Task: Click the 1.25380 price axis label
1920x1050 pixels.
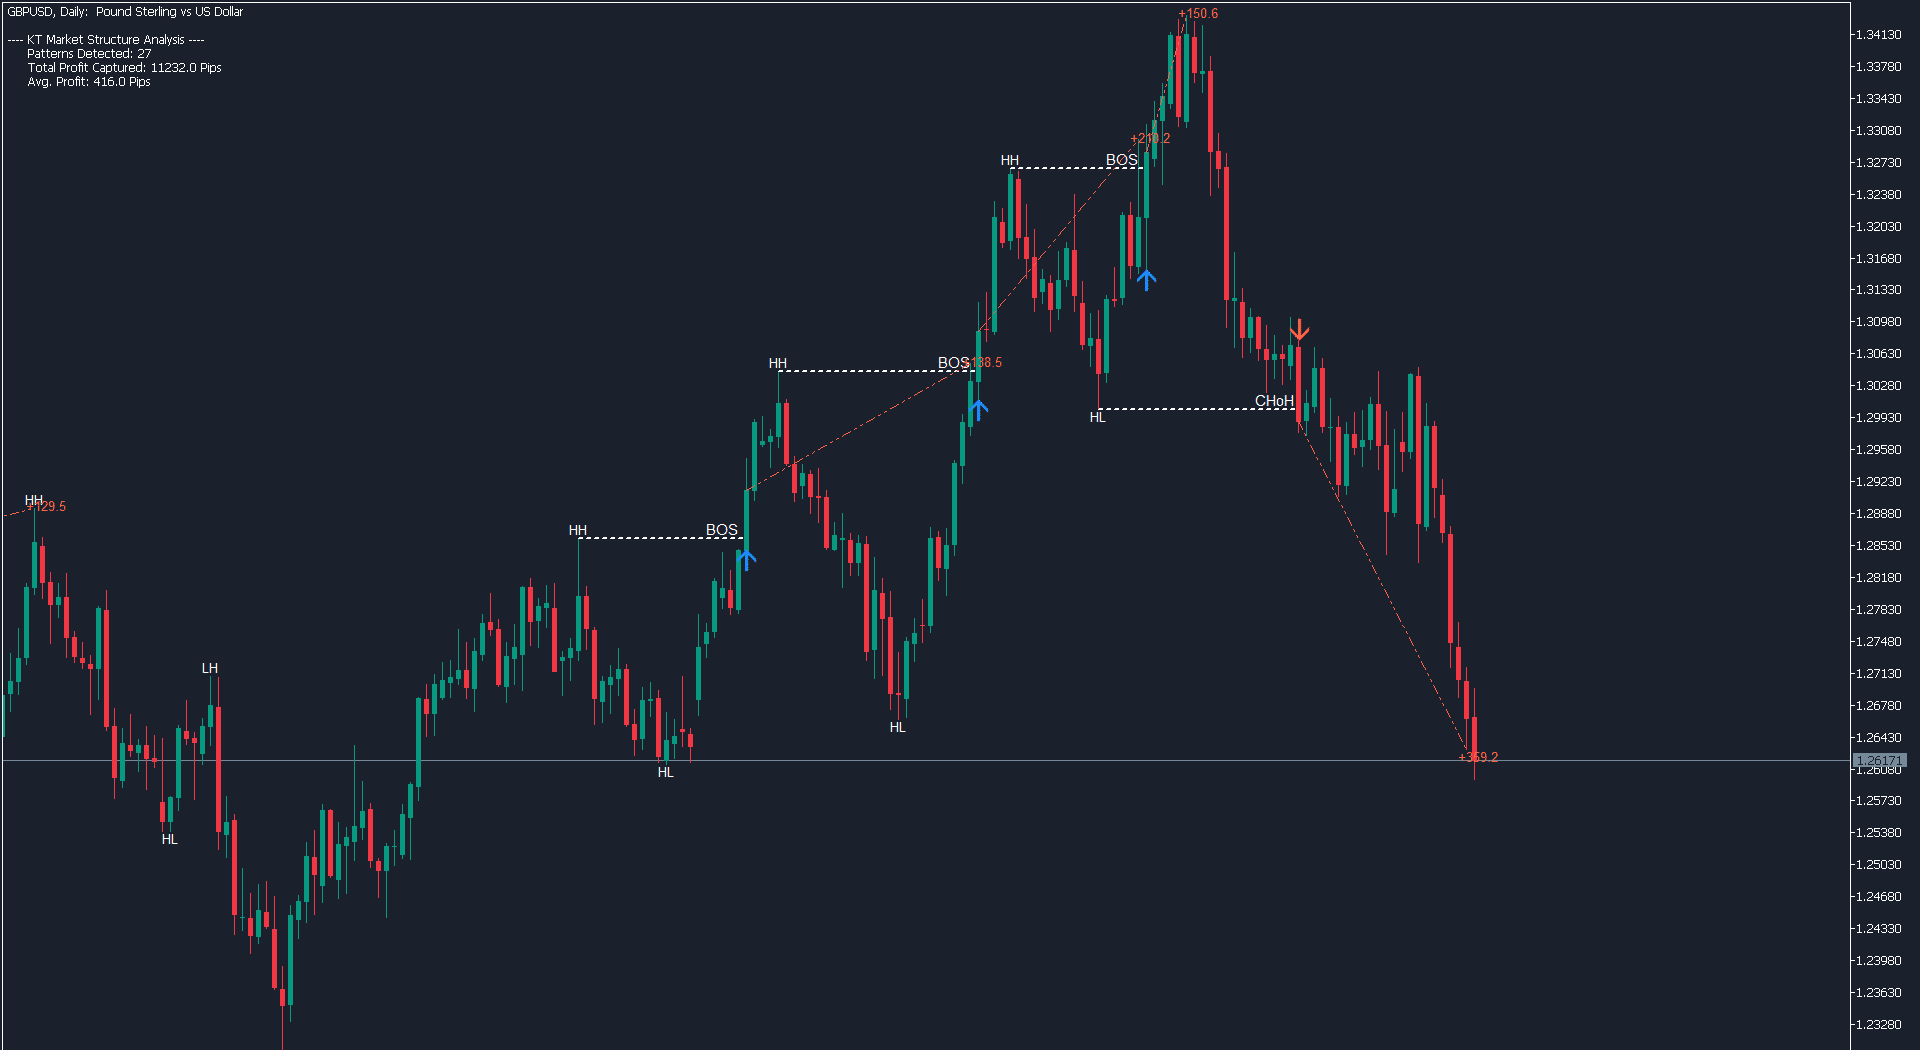Action: pyautogui.click(x=1878, y=833)
